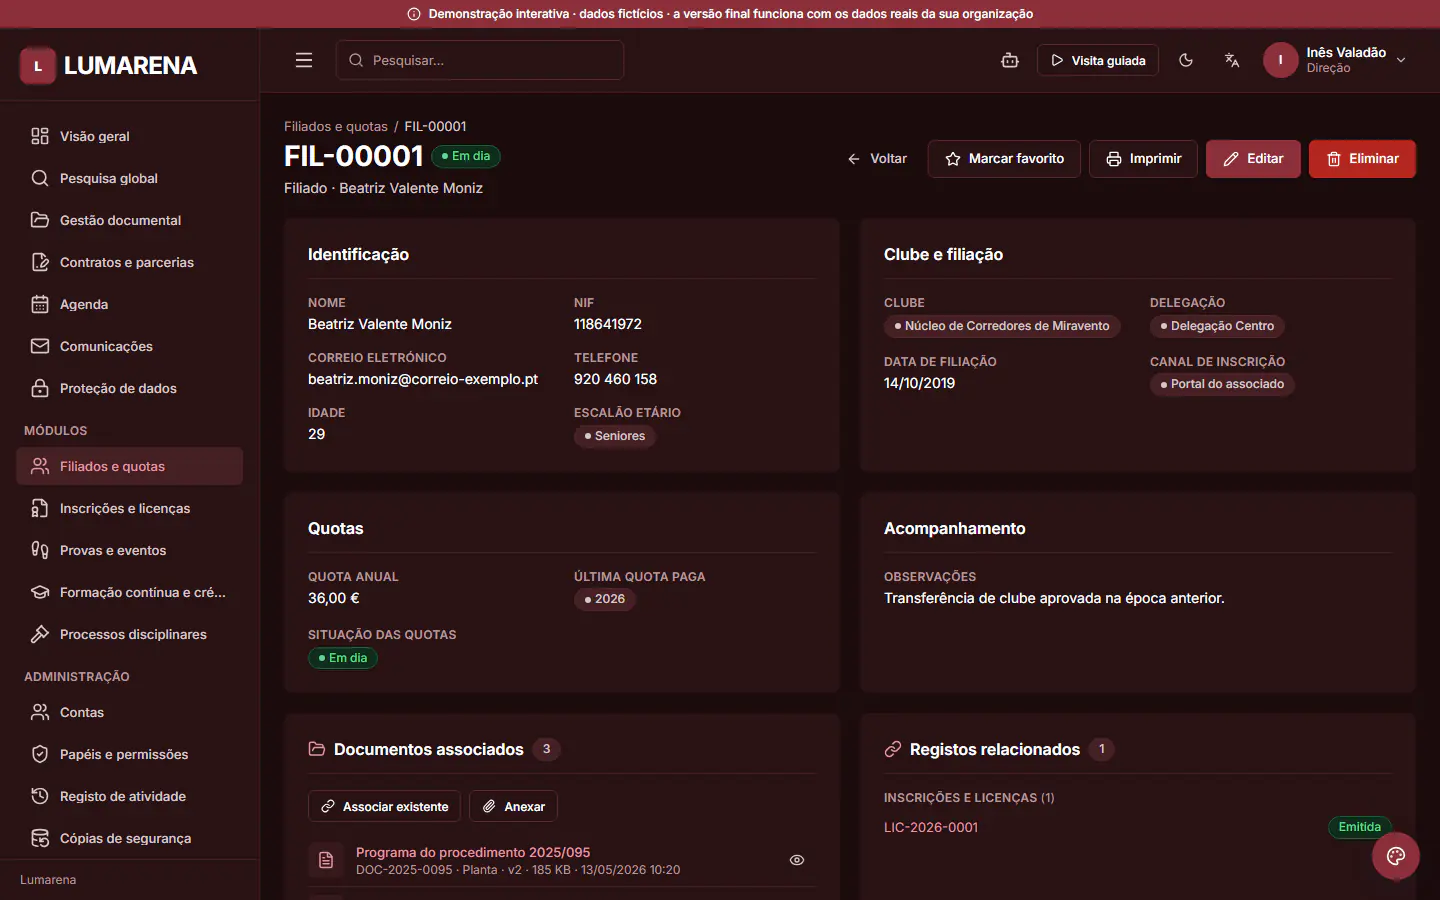1440x900 pixels.
Task: Toggle dark mode moon icon
Action: point(1186,60)
